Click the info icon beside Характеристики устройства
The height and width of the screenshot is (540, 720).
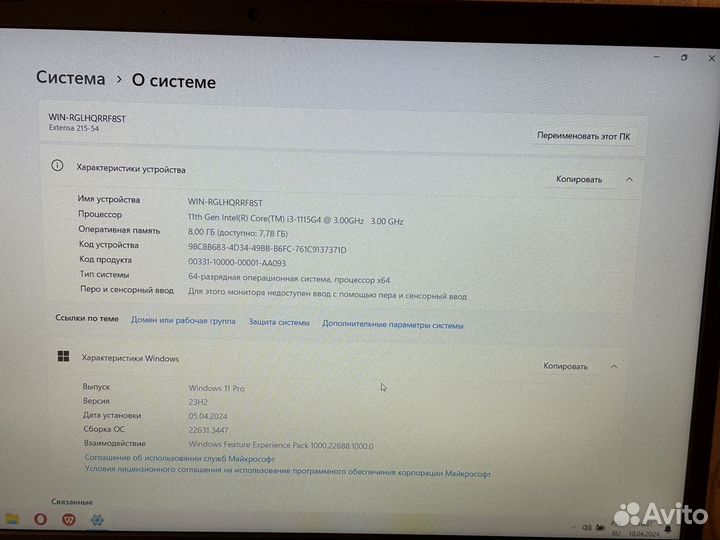pos(57,165)
